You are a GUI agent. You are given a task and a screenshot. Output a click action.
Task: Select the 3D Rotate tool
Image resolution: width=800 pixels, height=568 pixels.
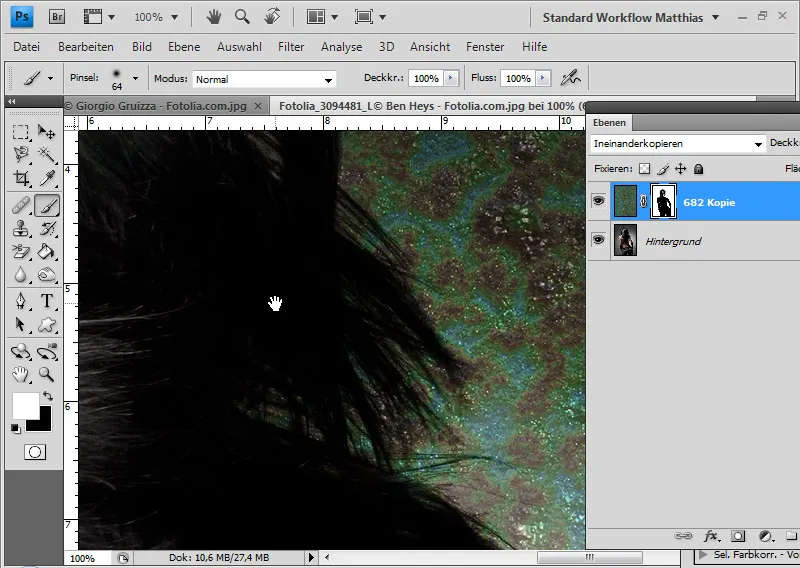21,352
